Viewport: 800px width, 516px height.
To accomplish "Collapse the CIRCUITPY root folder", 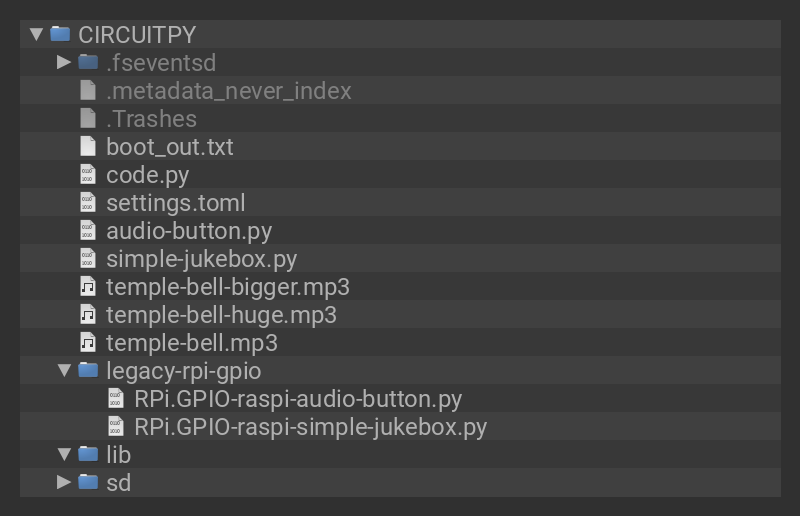I will [x=37, y=34].
